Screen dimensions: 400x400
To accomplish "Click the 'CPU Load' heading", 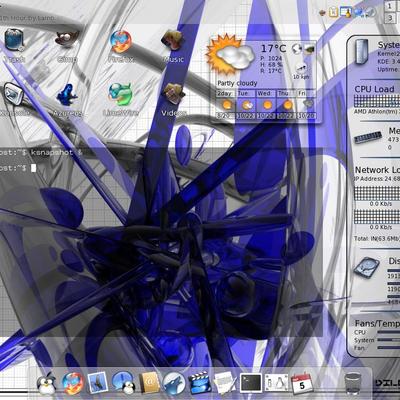I will tap(374, 89).
